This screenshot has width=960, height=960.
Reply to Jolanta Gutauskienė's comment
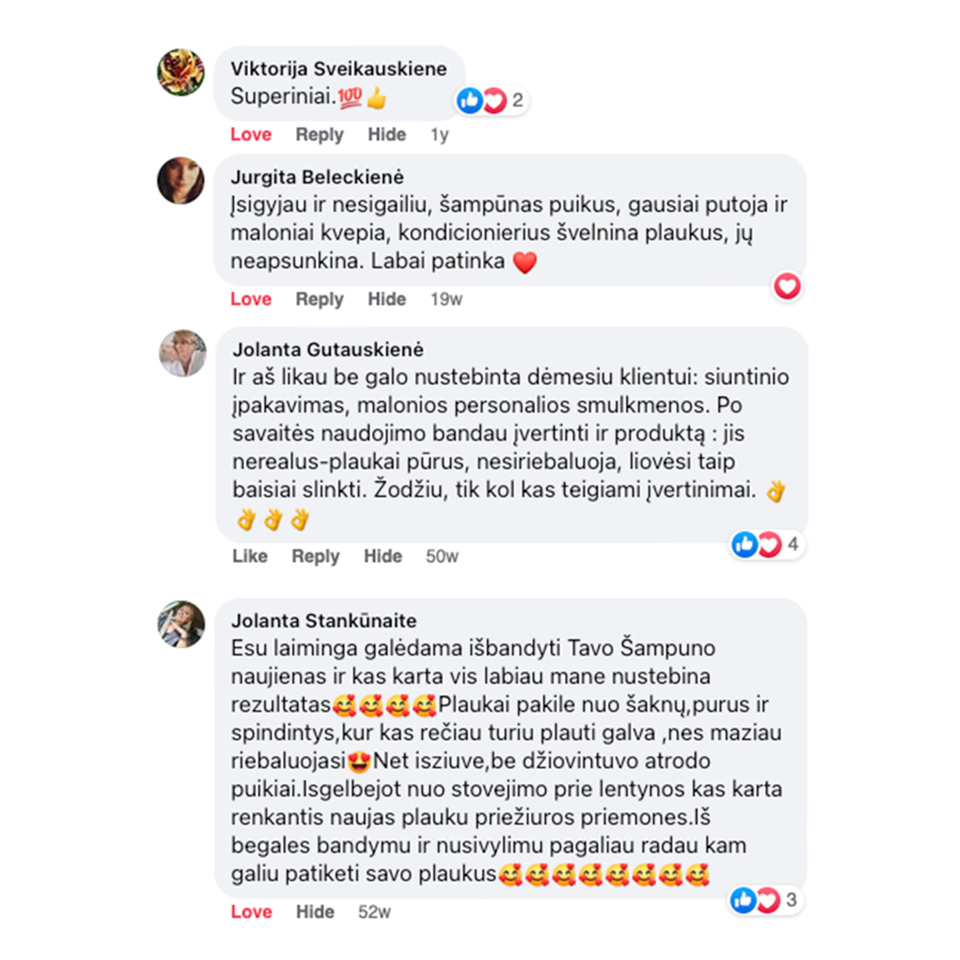pyautogui.click(x=315, y=557)
